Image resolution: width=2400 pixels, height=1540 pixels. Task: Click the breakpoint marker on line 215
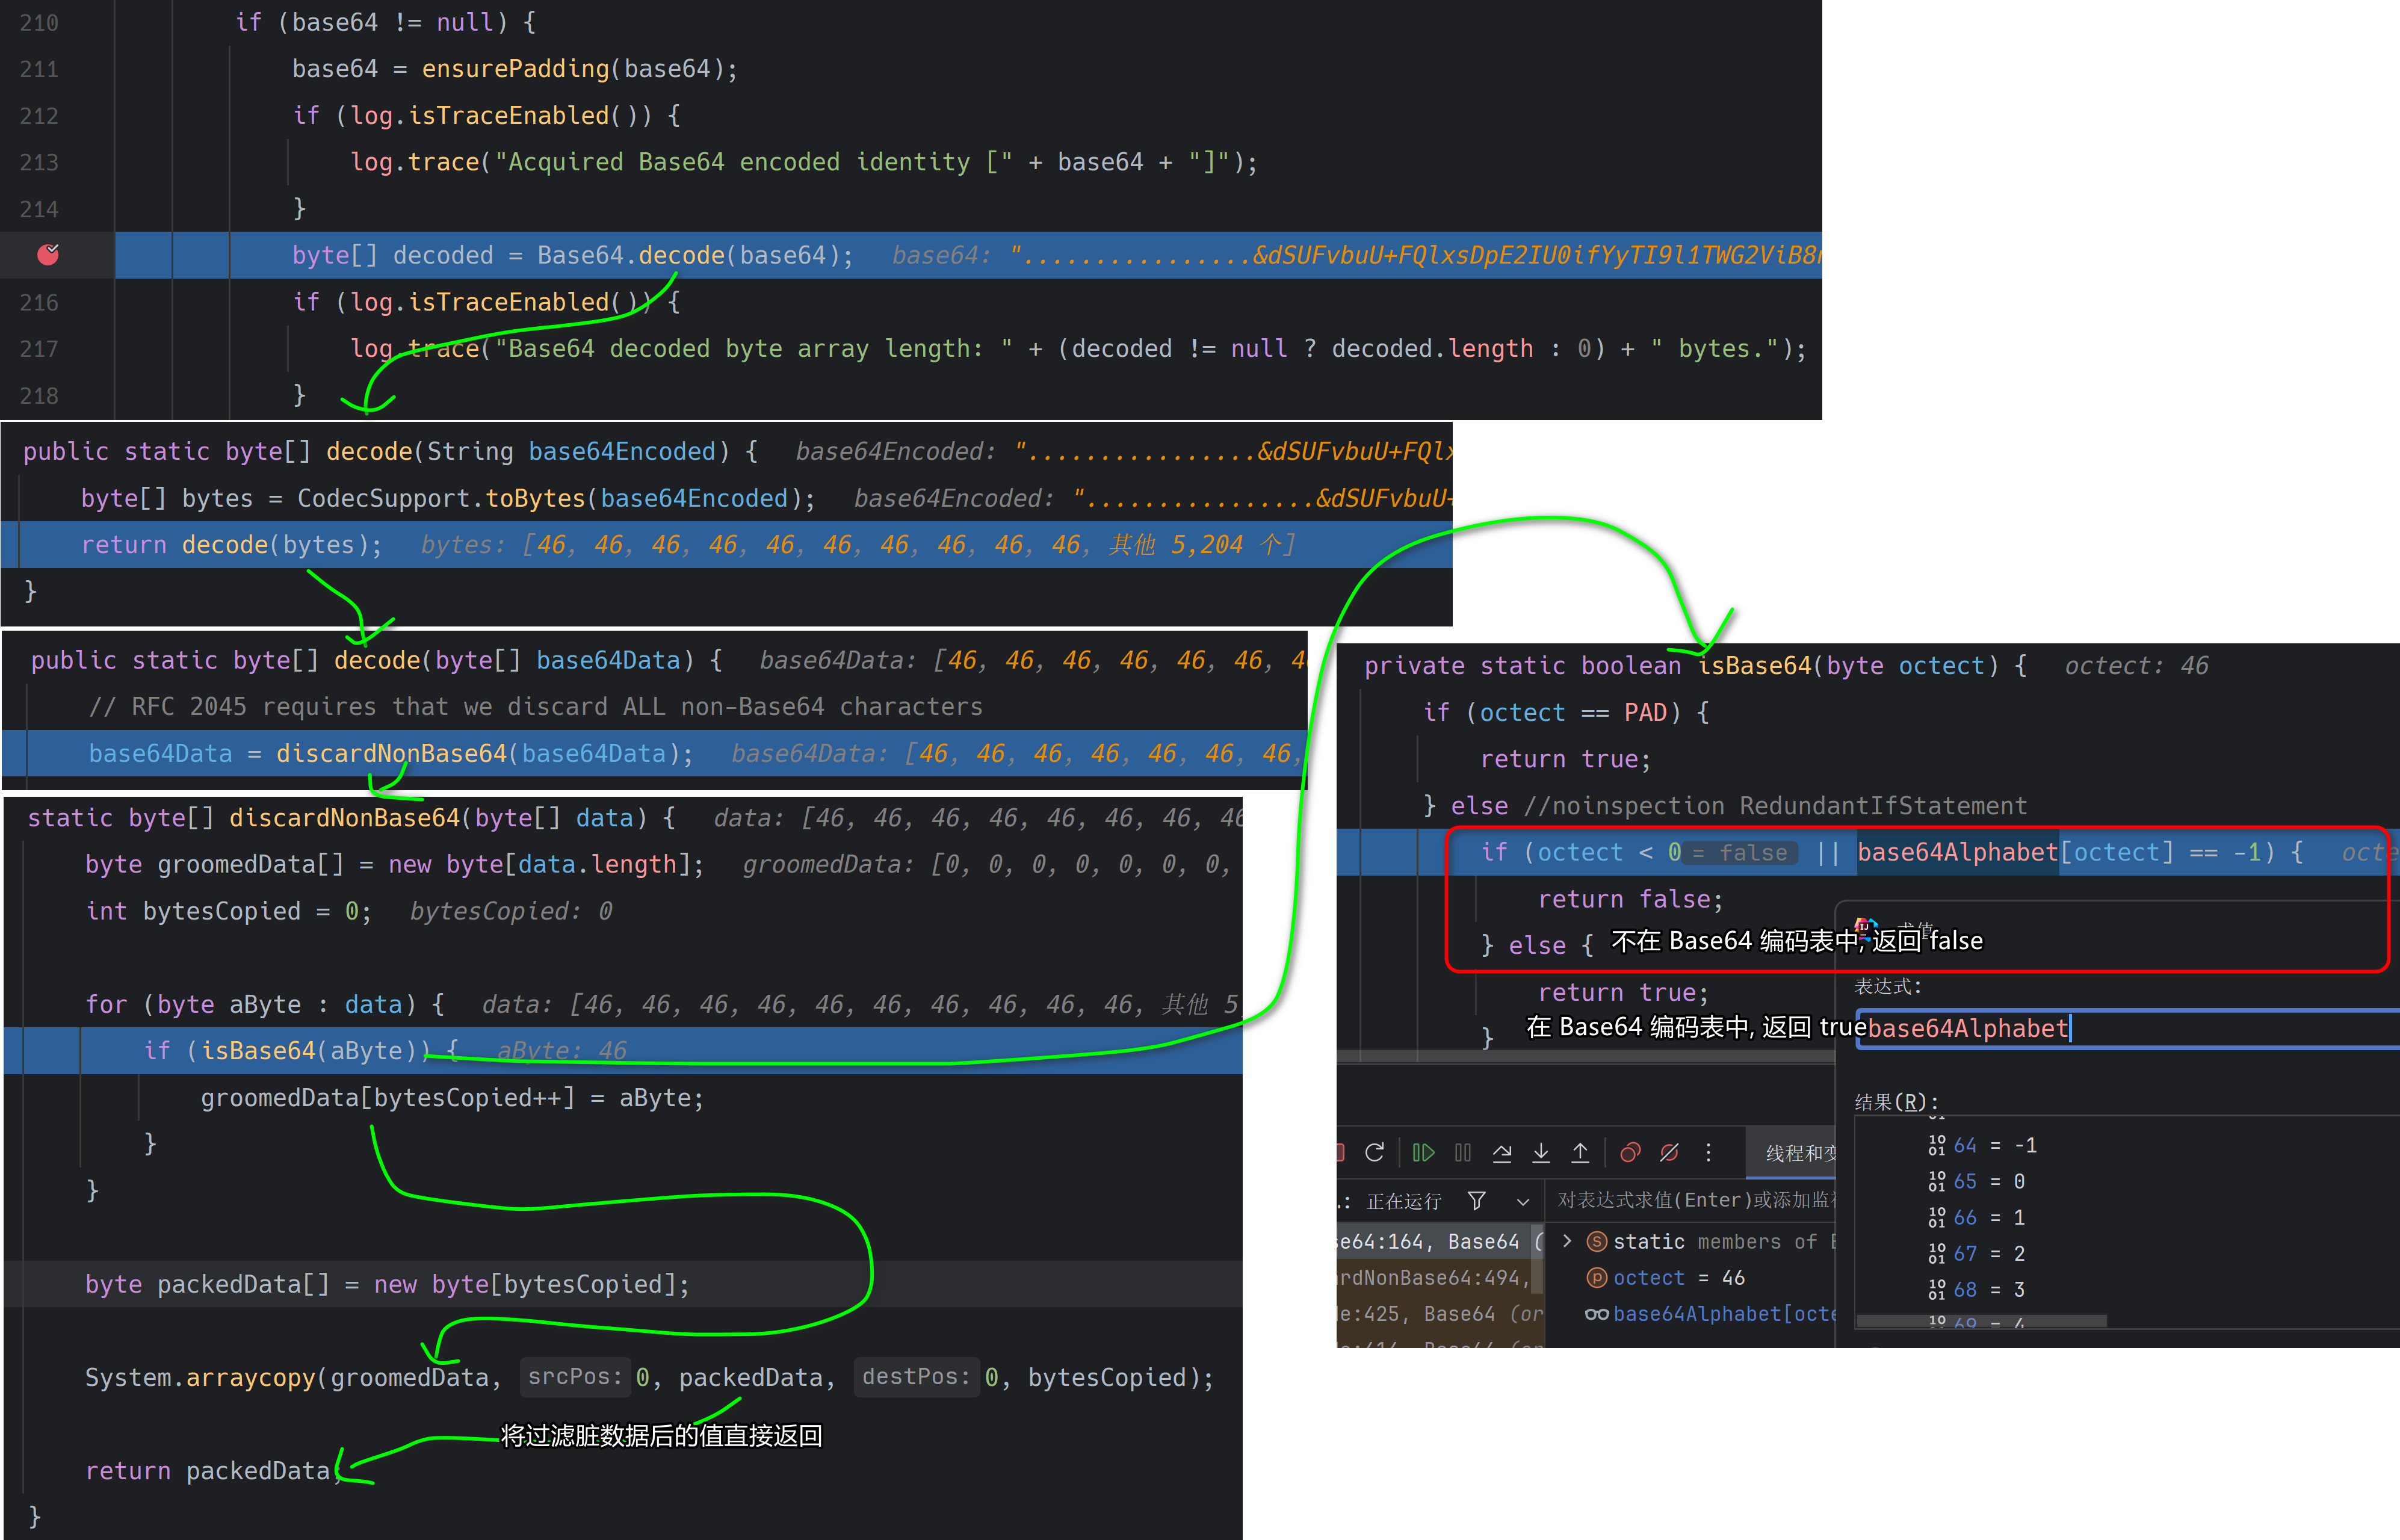coord(48,255)
